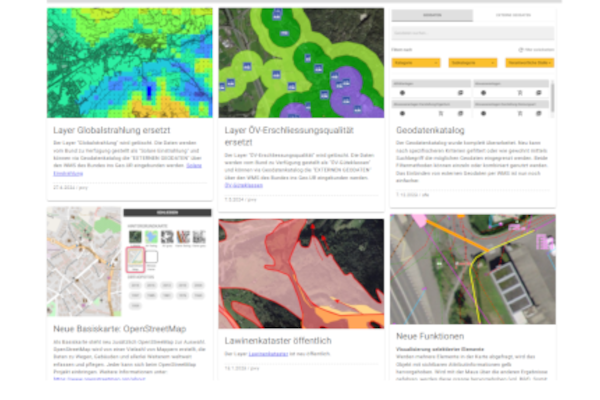Open the Lawinenkataster link
600x400 pixels.
268,354
